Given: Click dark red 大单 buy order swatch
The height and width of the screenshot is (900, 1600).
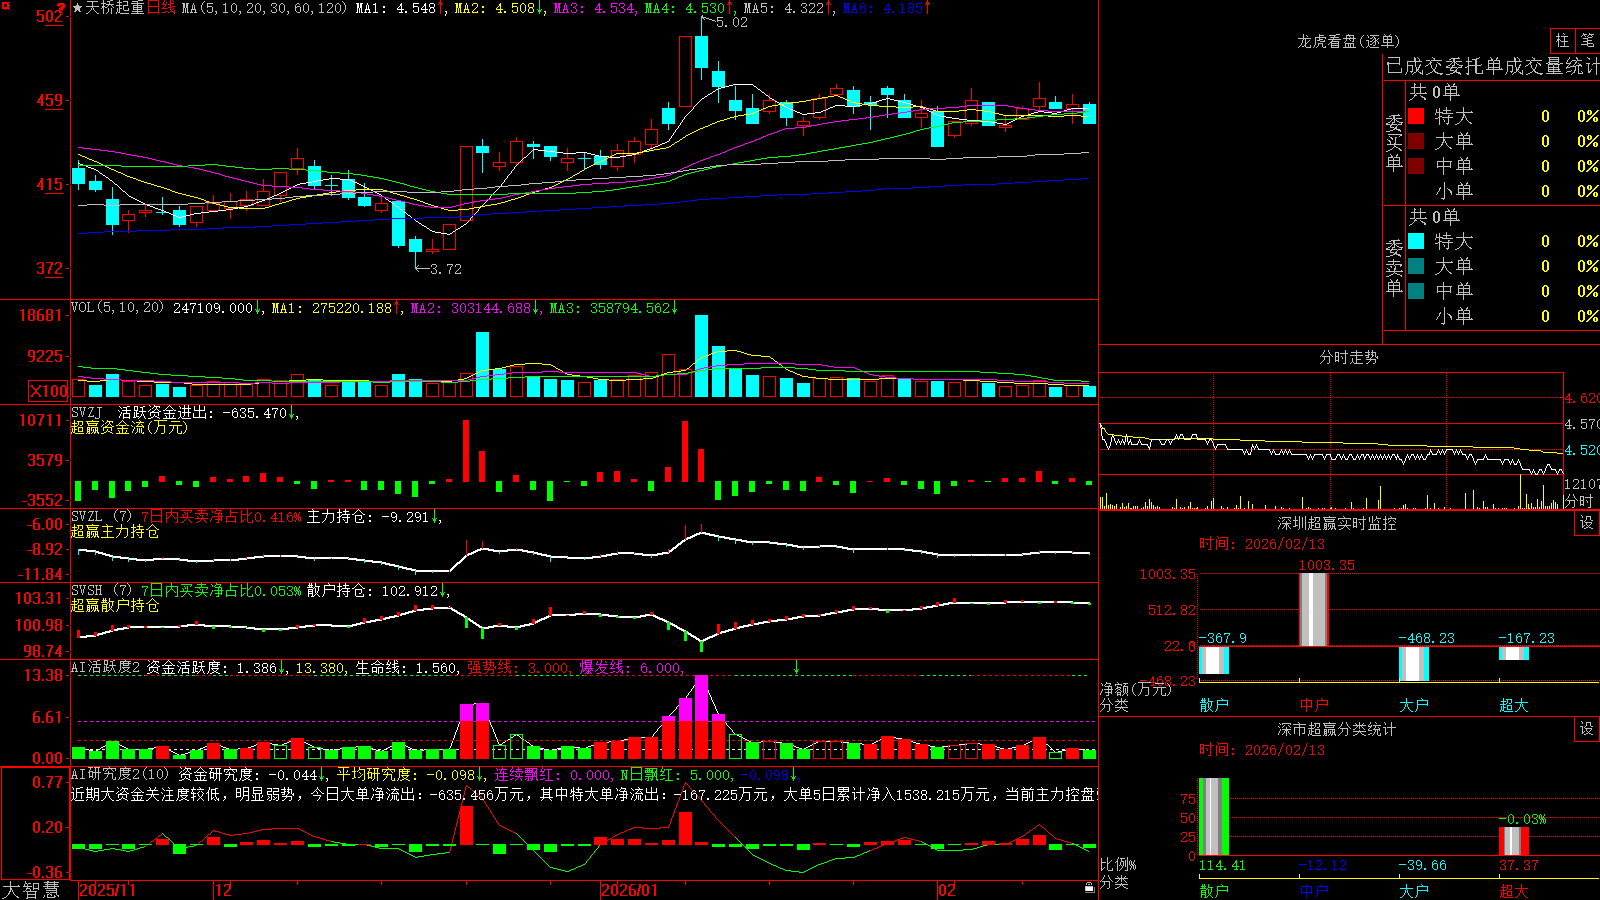Looking at the screenshot, I should click(x=1416, y=141).
